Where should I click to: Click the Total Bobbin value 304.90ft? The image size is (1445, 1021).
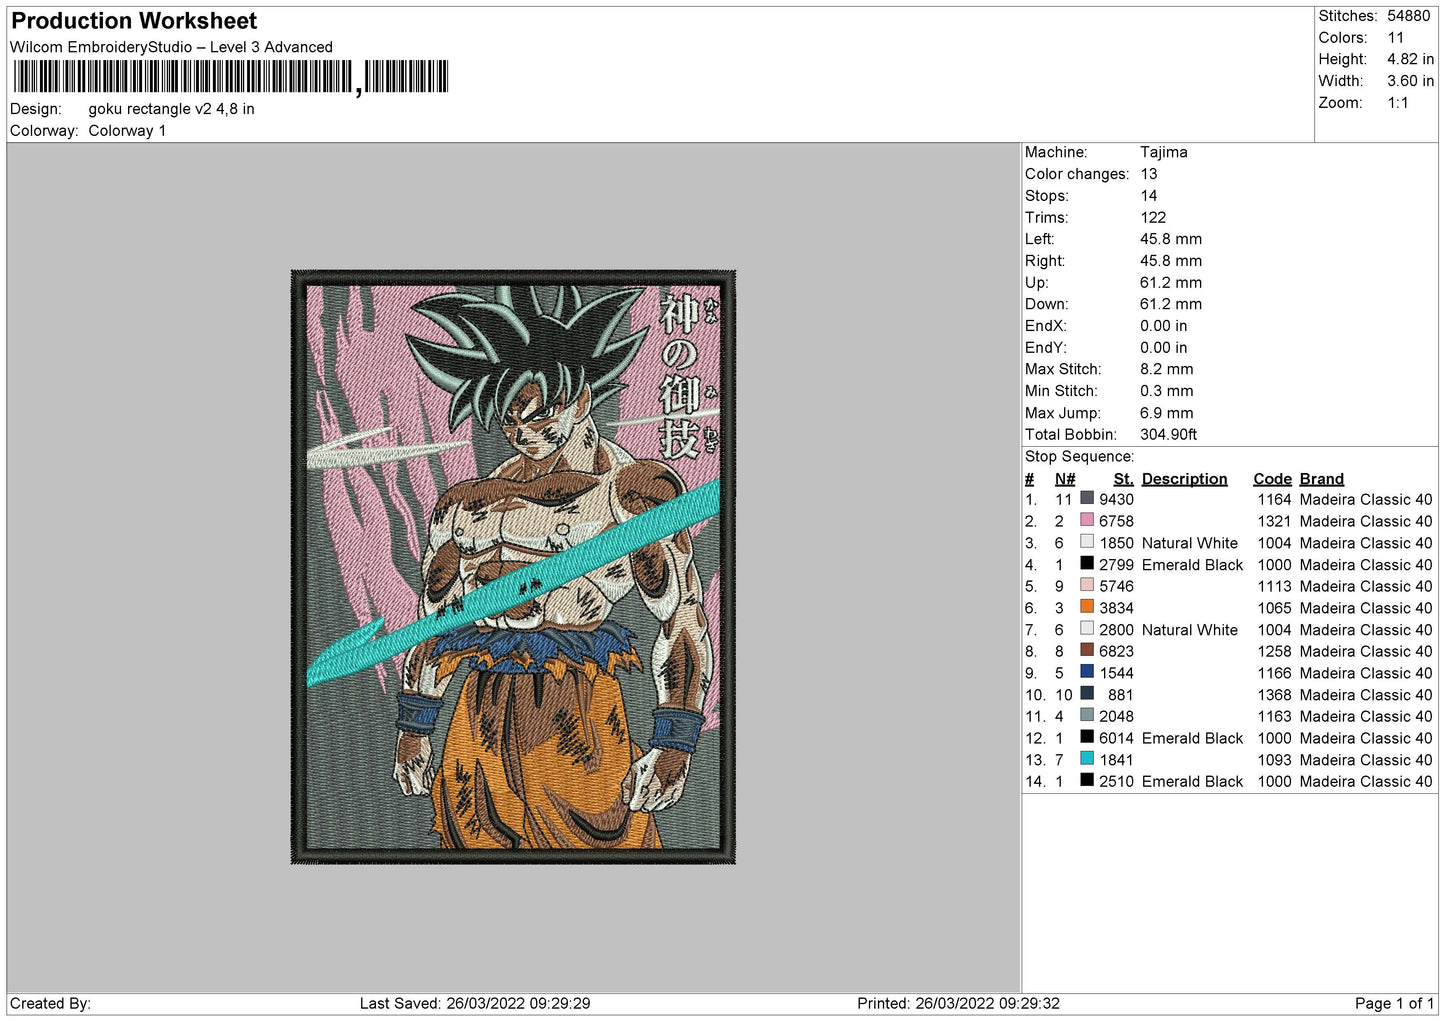[1168, 434]
